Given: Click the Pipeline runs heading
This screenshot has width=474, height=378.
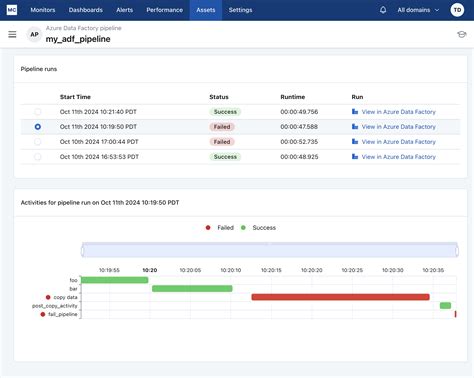Looking at the screenshot, I should [x=39, y=69].
